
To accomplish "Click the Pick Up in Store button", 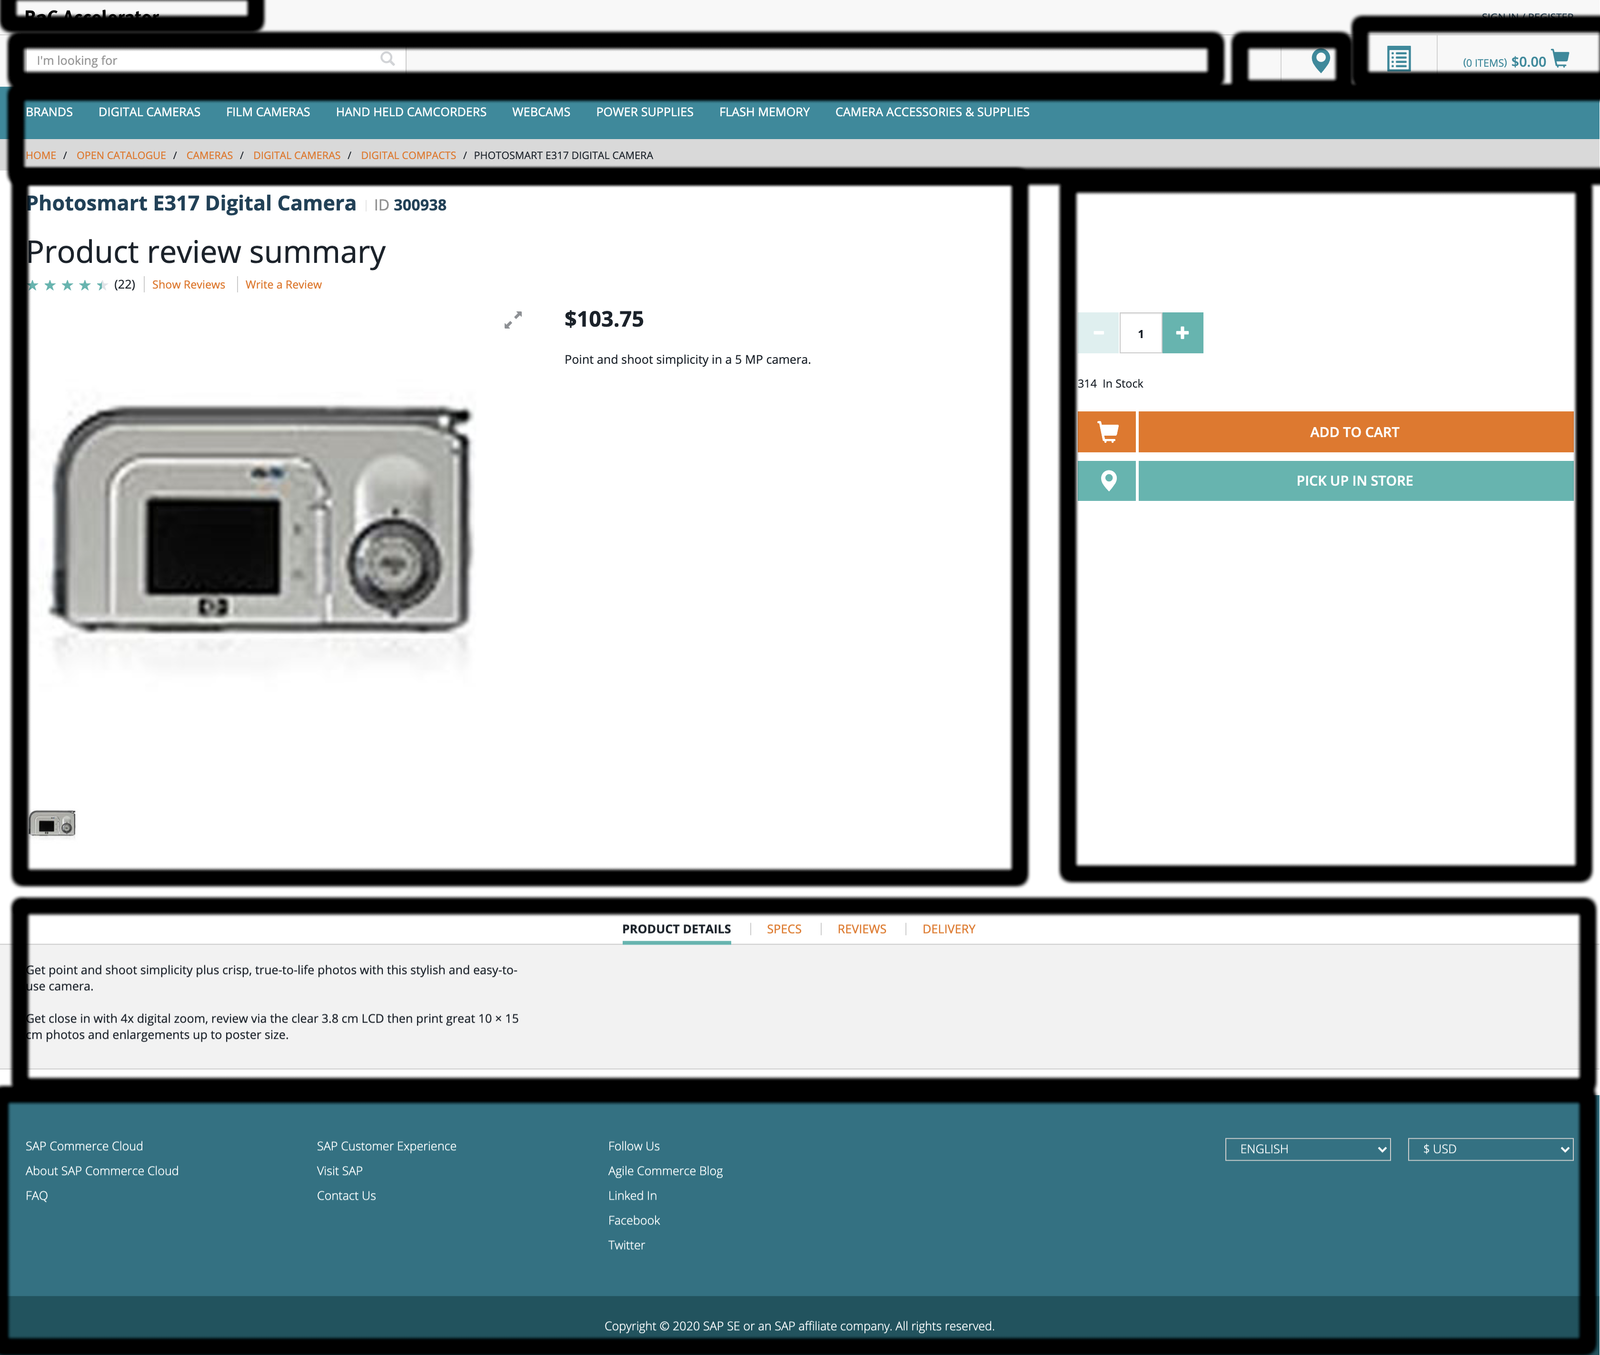I will (1355, 481).
